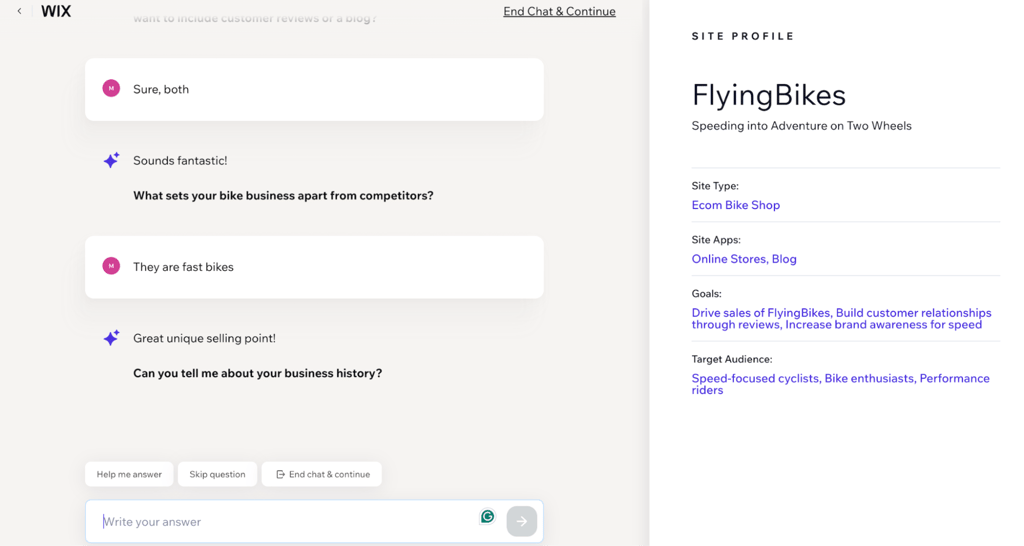
Task: Go back using the arrow beside WIX
Action: coord(20,11)
